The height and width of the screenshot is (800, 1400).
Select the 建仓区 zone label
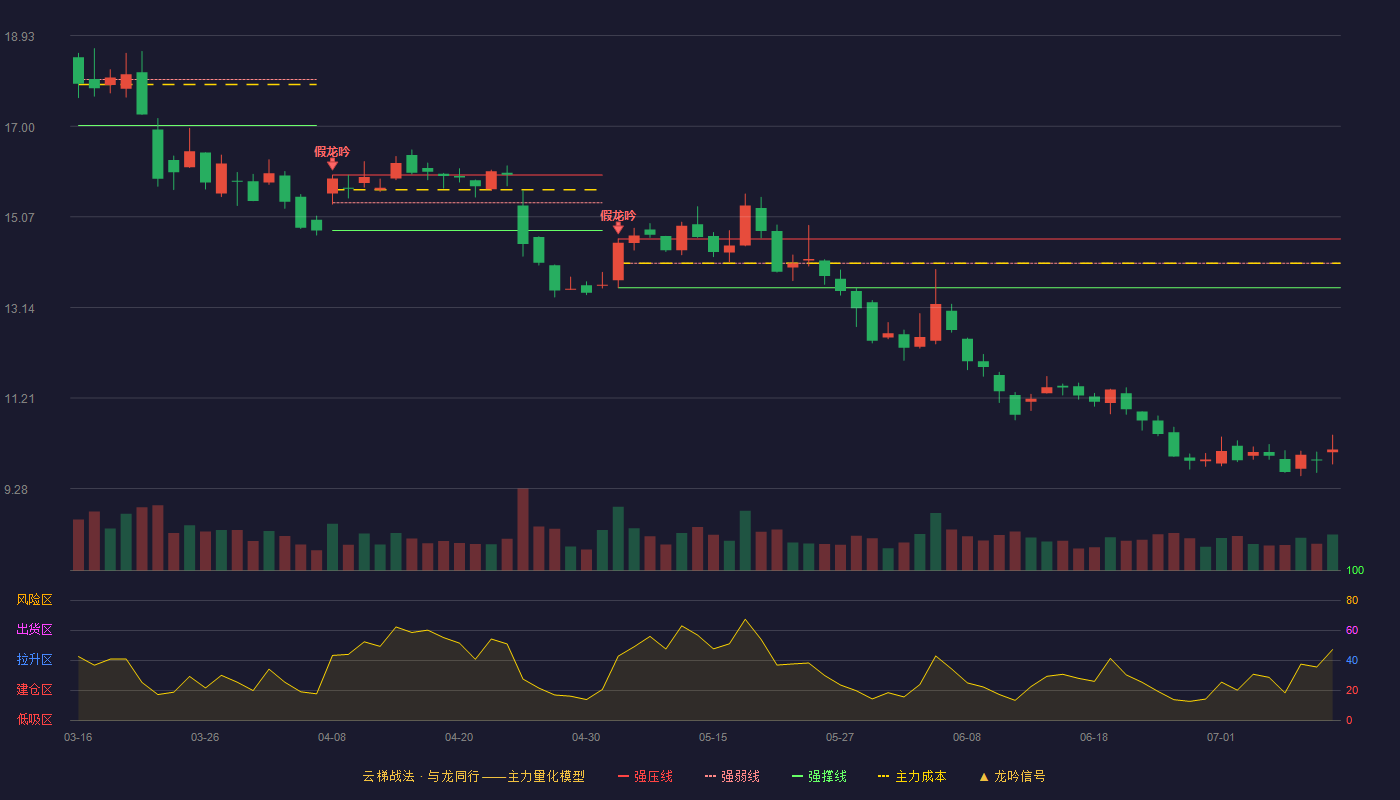pos(34,690)
